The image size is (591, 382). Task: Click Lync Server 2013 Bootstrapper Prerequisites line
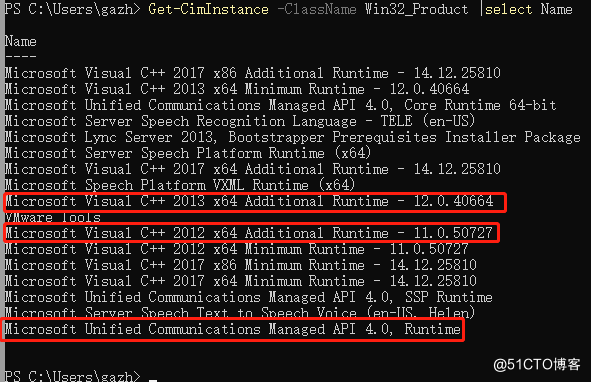(x=292, y=137)
